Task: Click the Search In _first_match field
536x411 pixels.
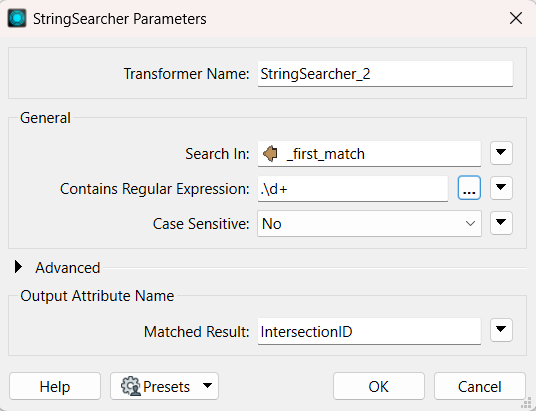Action: [x=369, y=154]
